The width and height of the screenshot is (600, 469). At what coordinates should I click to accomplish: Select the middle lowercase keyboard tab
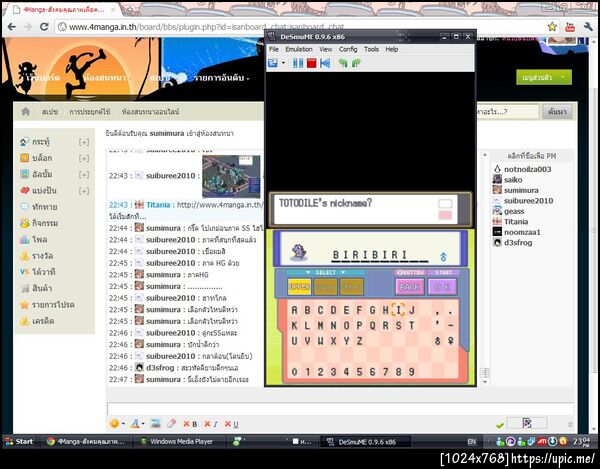click(325, 287)
